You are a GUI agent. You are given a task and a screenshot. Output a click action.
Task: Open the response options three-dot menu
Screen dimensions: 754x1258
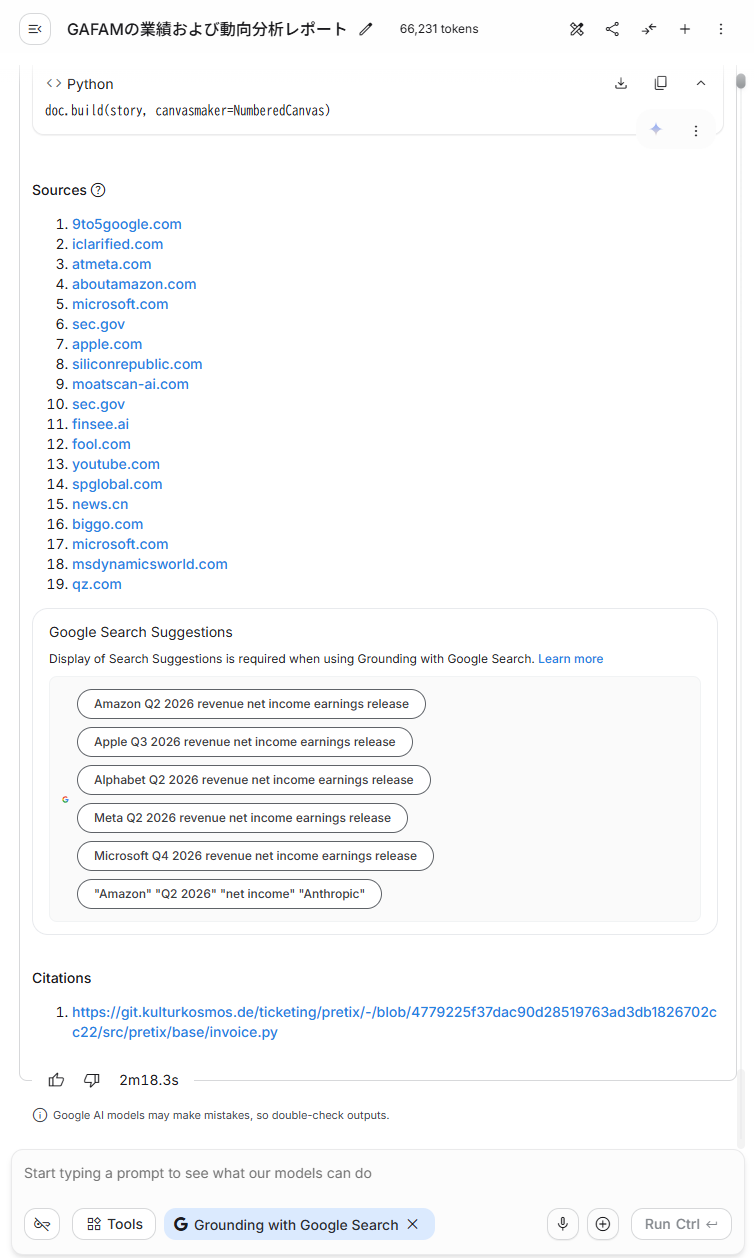click(696, 130)
